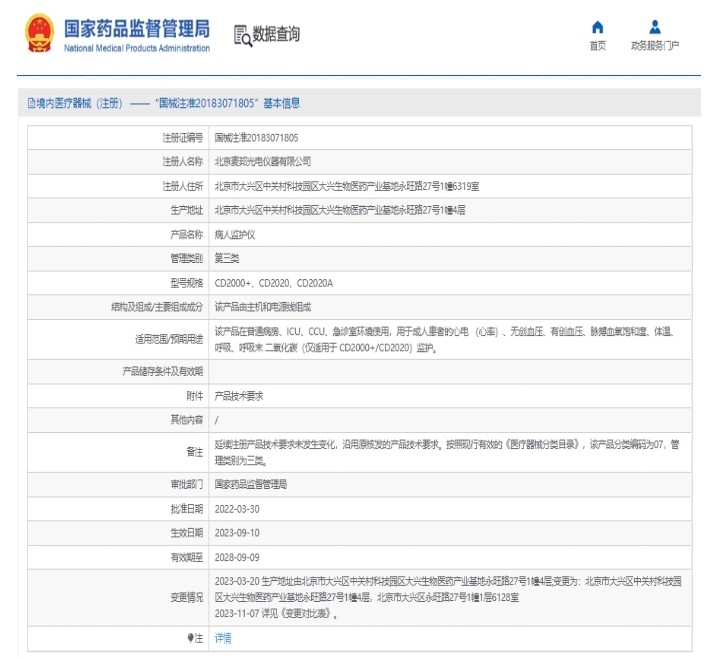Click the approval date 2022-03-30
The width and height of the screenshot is (712, 658).
pyautogui.click(x=235, y=508)
